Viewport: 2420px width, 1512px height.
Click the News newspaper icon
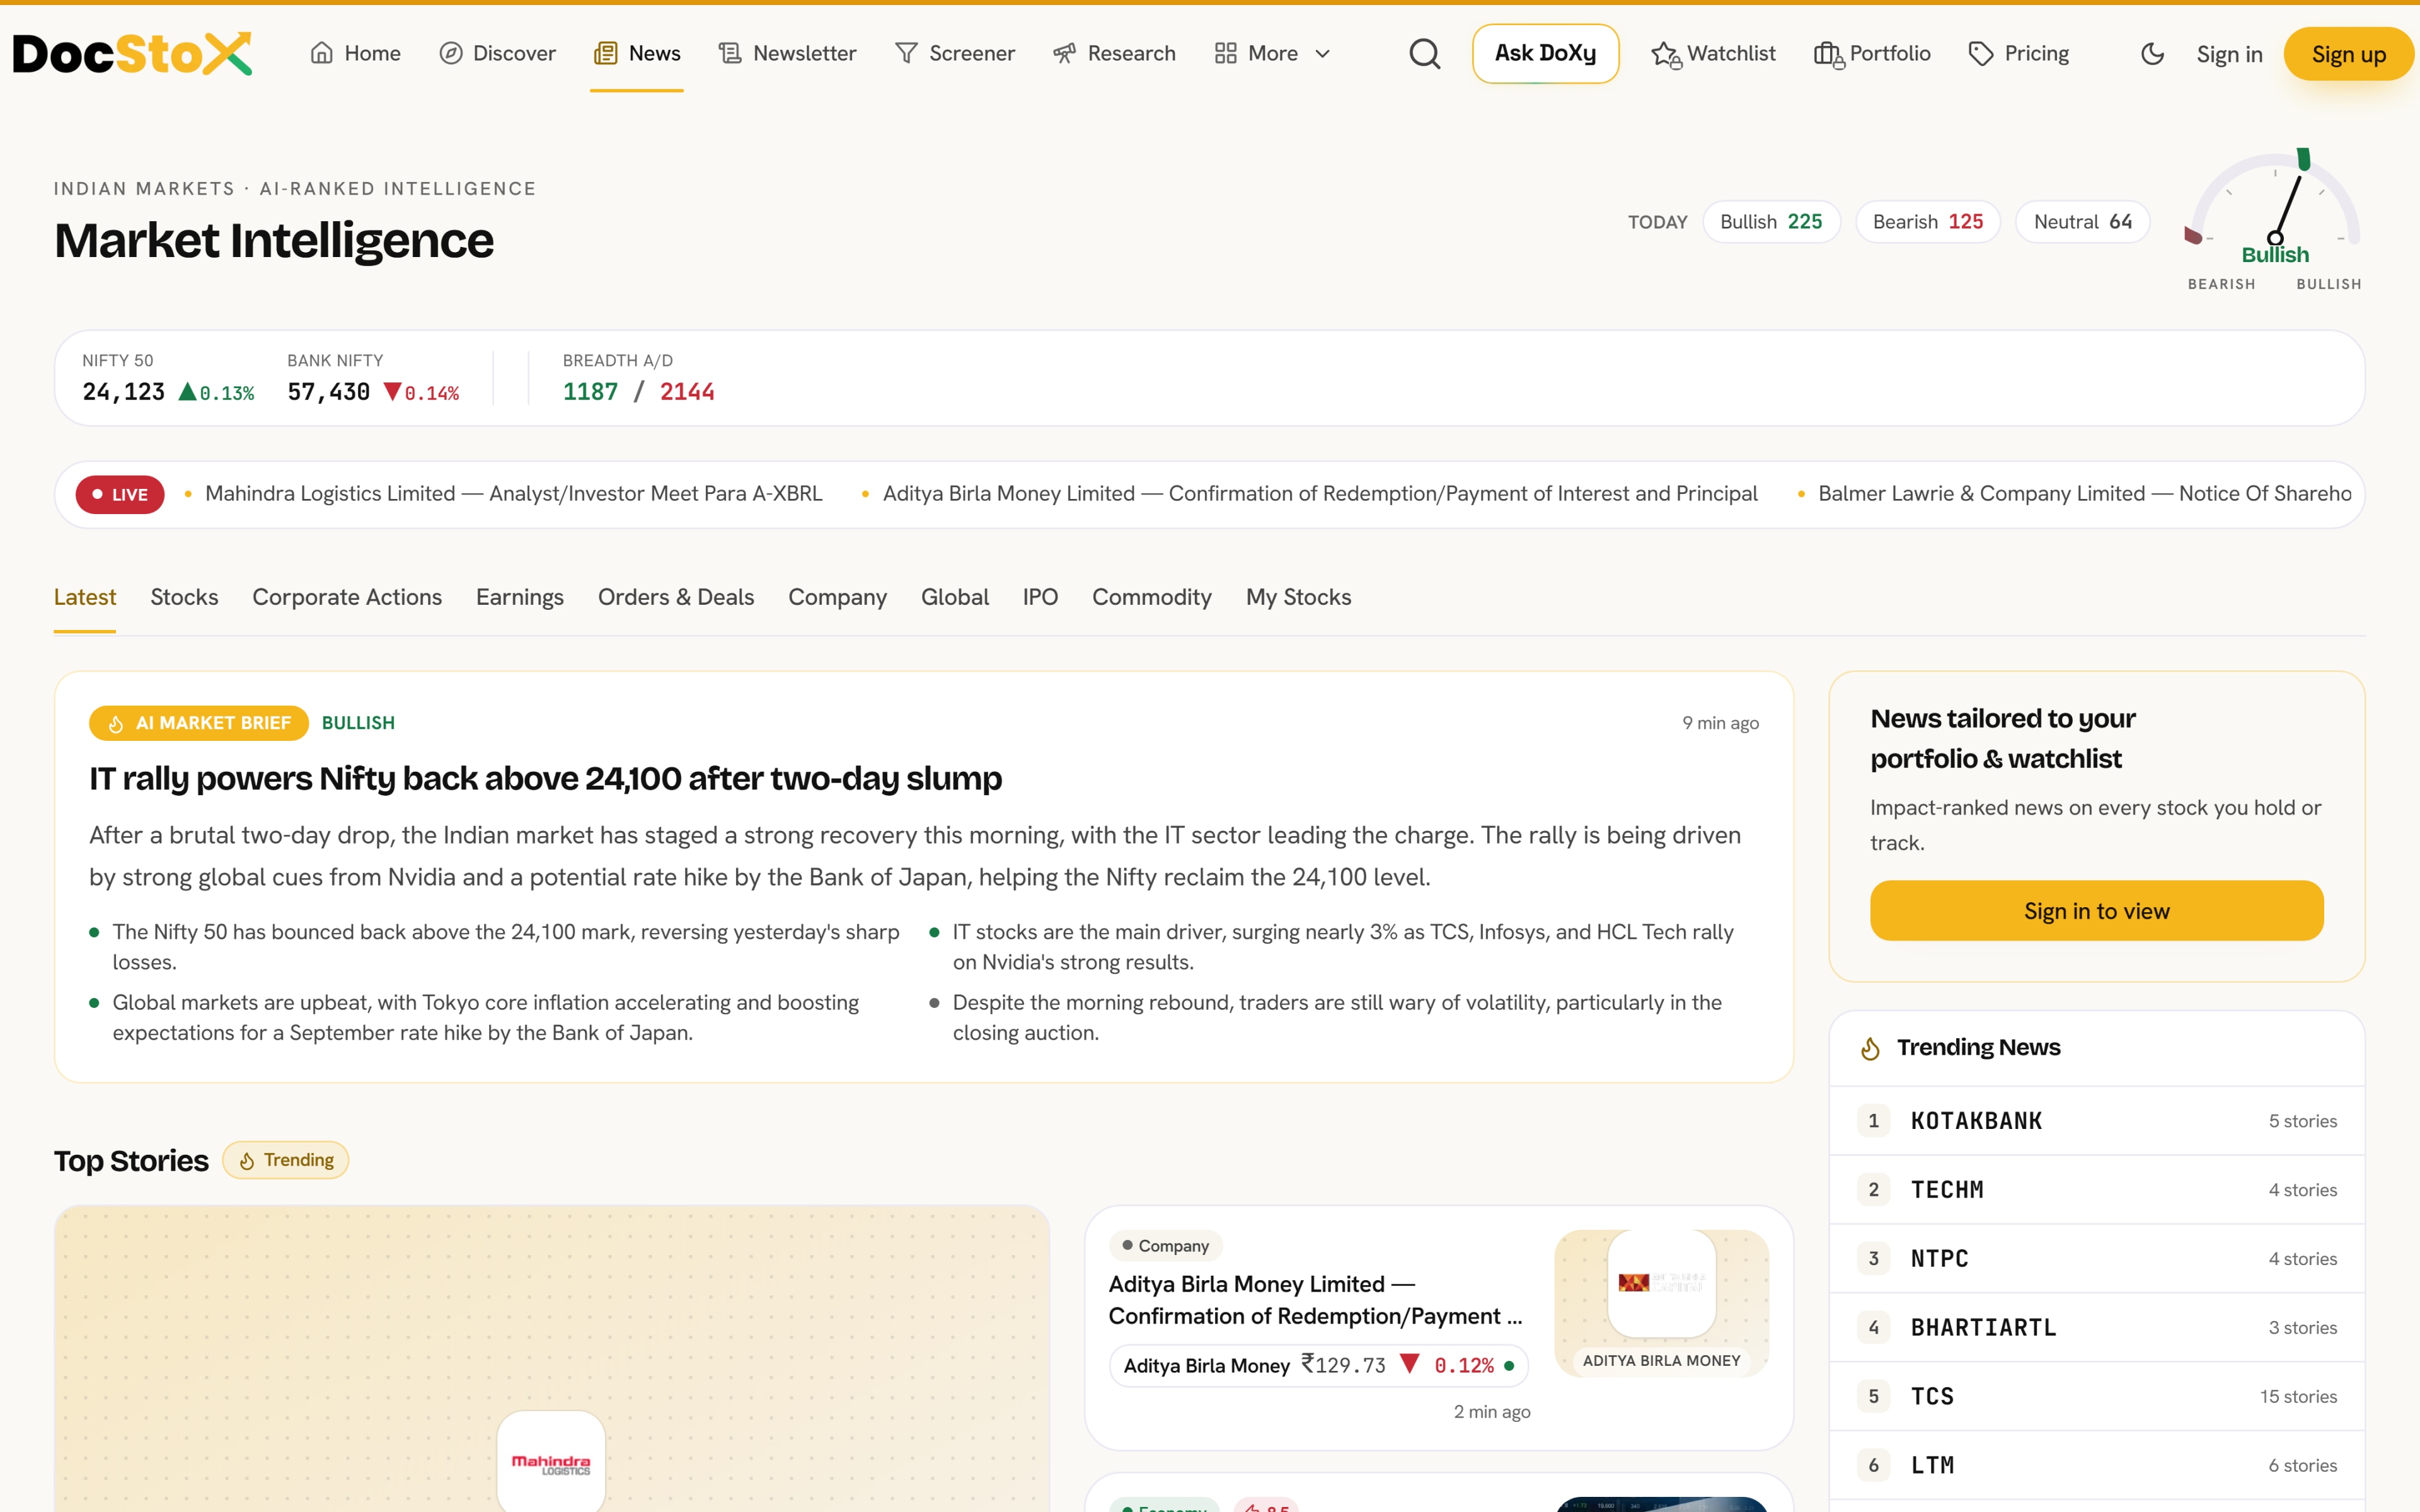[x=605, y=53]
